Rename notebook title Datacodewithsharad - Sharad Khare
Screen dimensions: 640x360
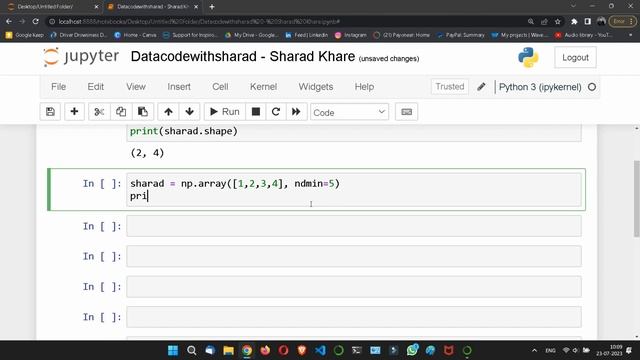[242, 57]
